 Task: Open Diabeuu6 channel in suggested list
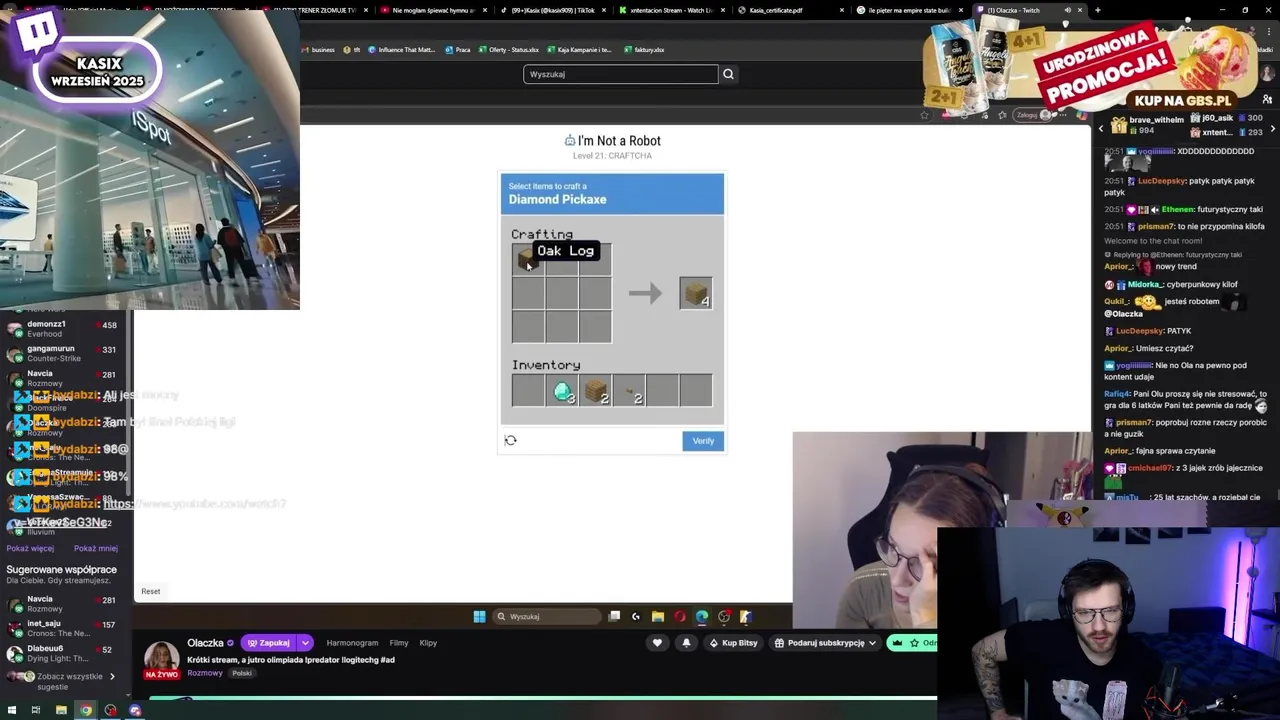tap(60, 653)
